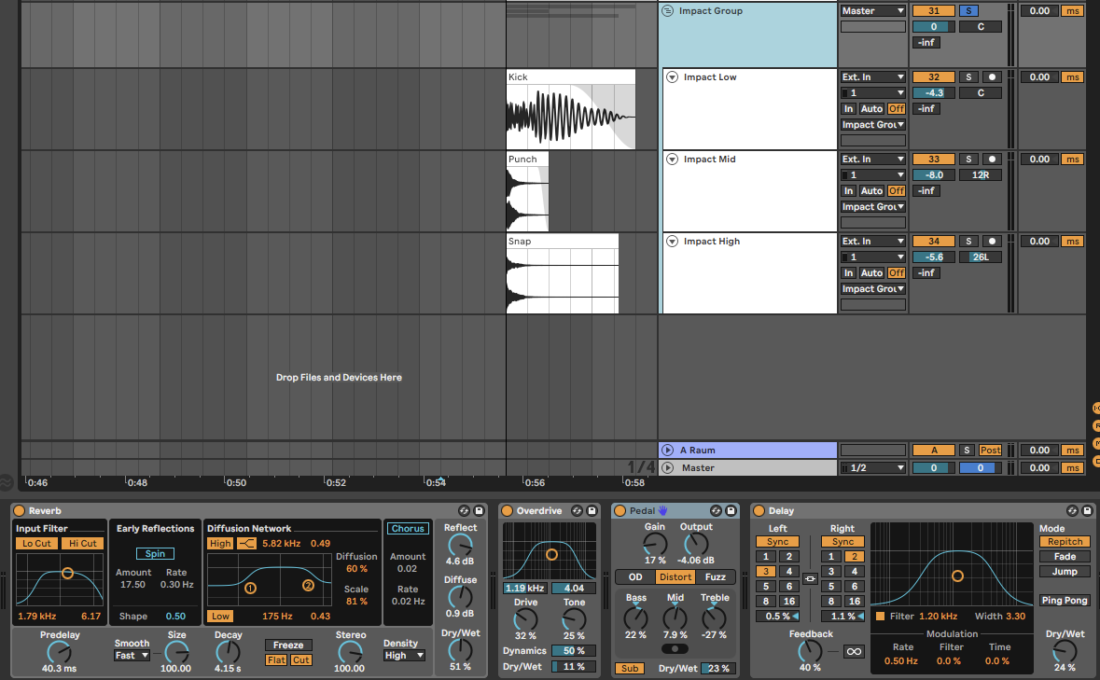Save the Delay preset with disk icon
The image size is (1100, 680).
click(x=1087, y=511)
